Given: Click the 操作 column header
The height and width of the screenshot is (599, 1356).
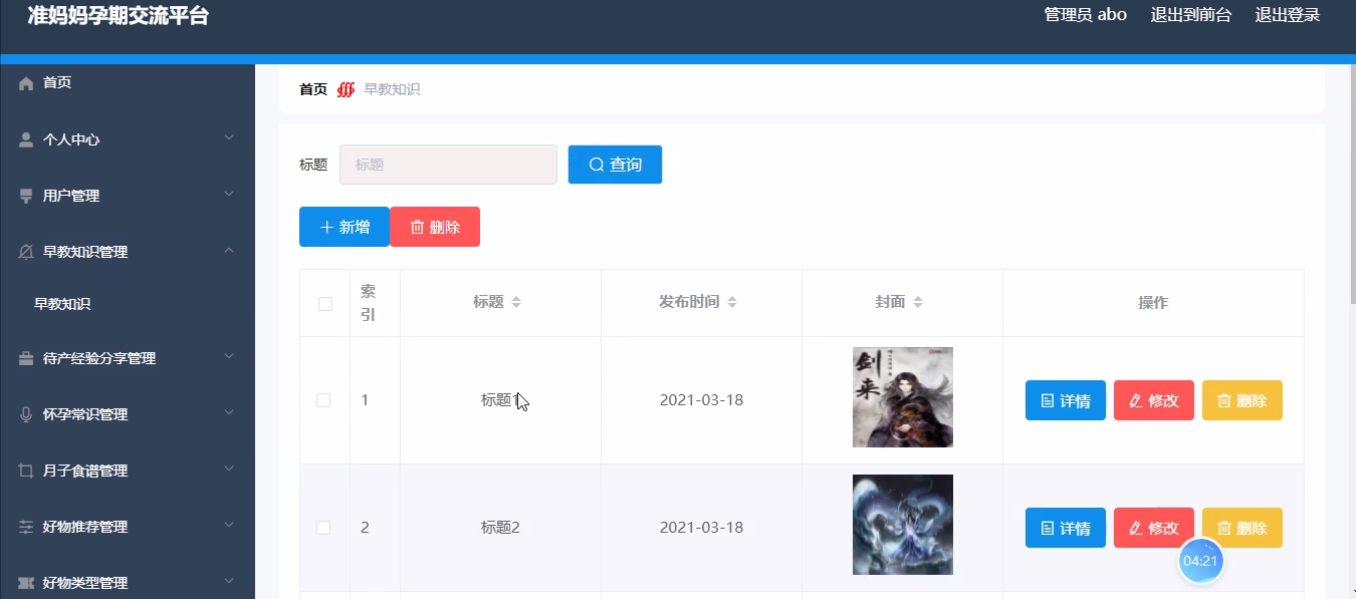Looking at the screenshot, I should click(1153, 302).
